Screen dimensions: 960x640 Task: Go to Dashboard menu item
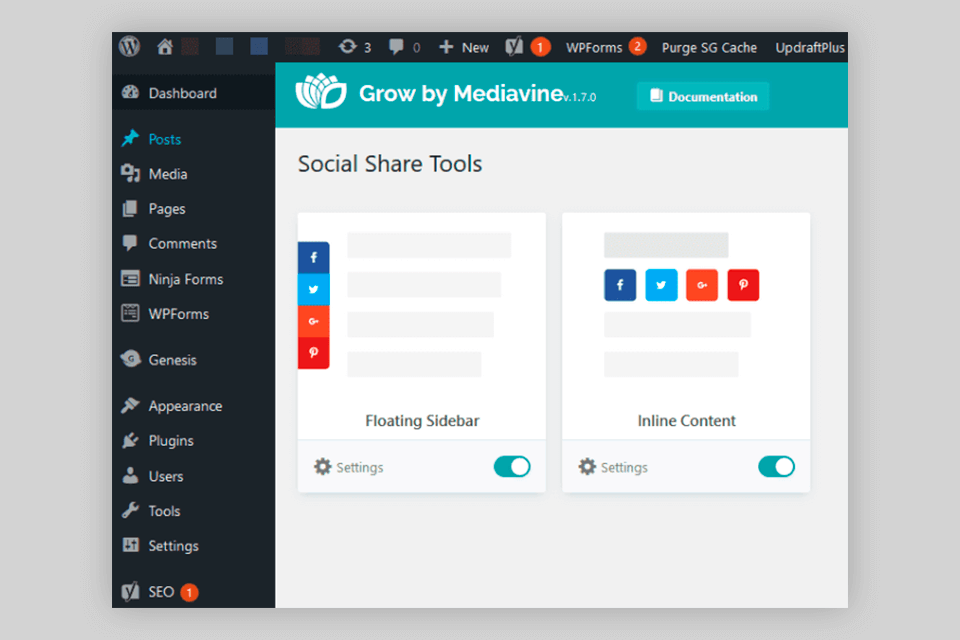(193, 92)
